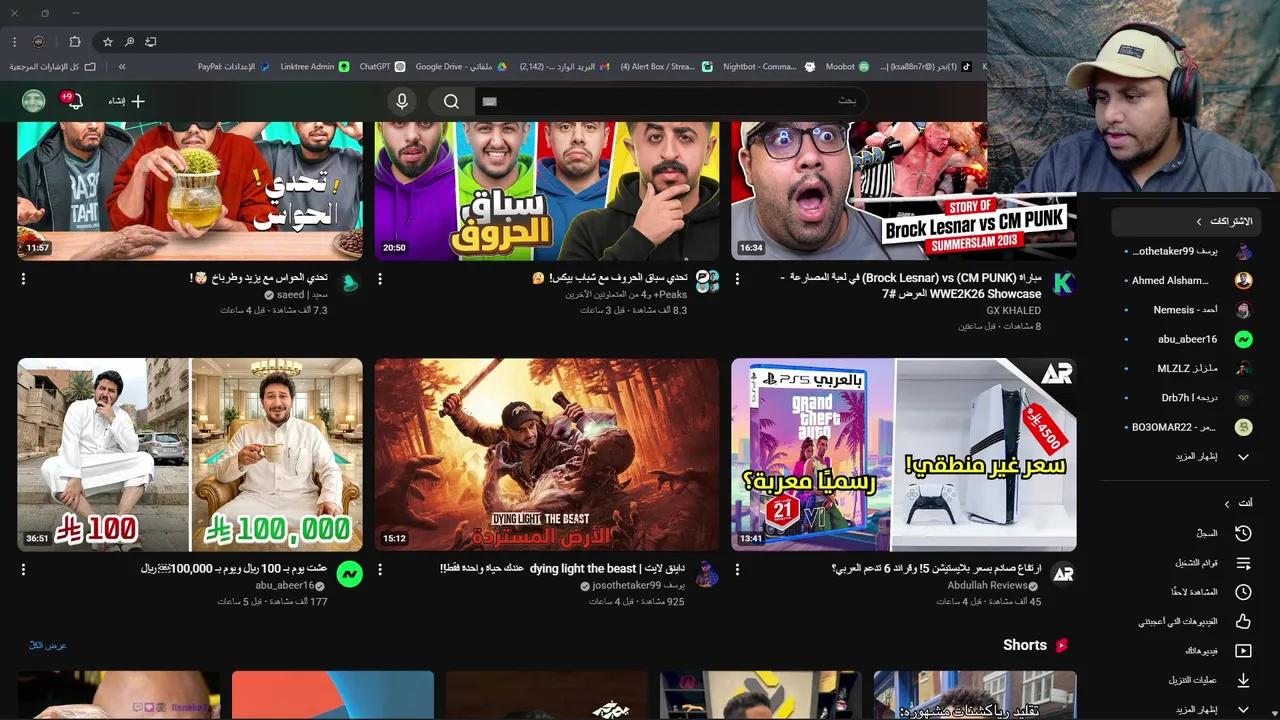1280x720 pixels.
Task: Open the Gmail inbox bookmark
Action: point(564,67)
